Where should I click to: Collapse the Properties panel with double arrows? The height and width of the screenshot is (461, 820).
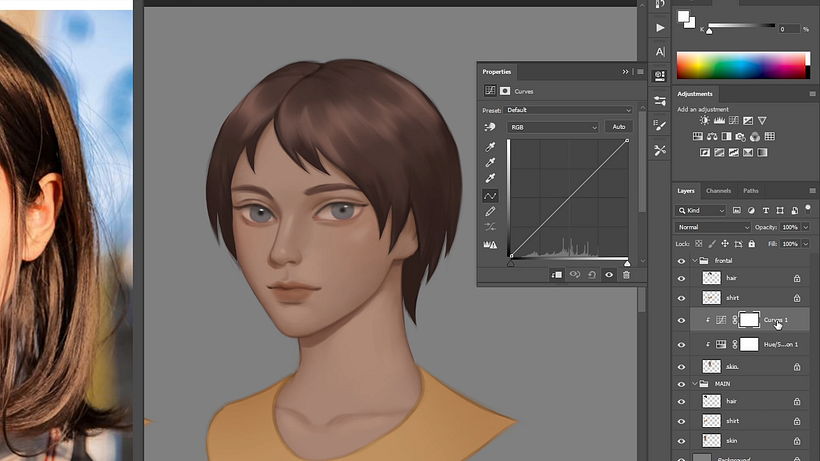pos(625,72)
